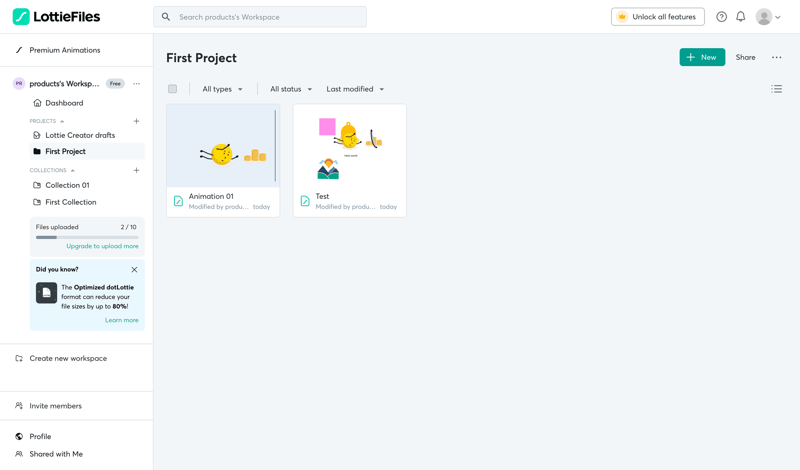800x470 pixels.
Task: Click the Test title
Action: coord(322,196)
